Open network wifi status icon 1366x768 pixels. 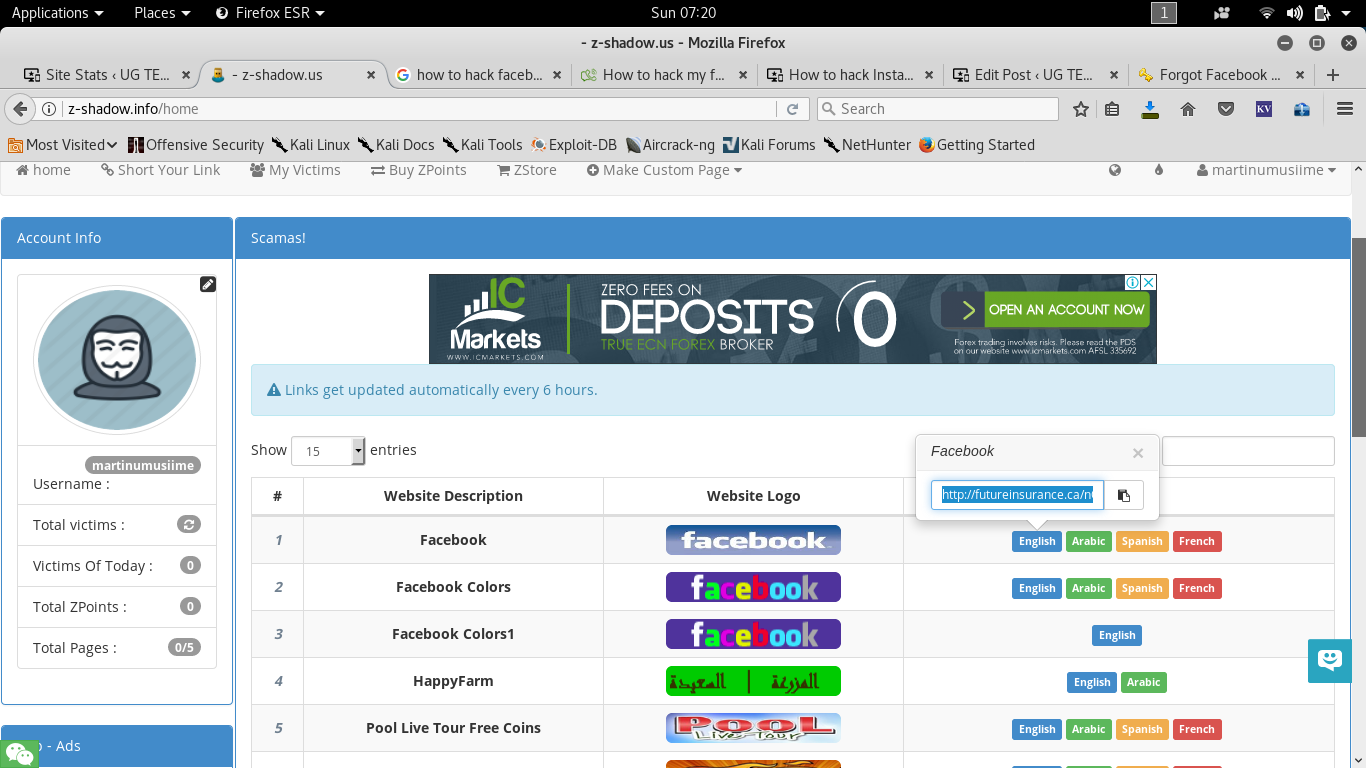pos(1267,13)
